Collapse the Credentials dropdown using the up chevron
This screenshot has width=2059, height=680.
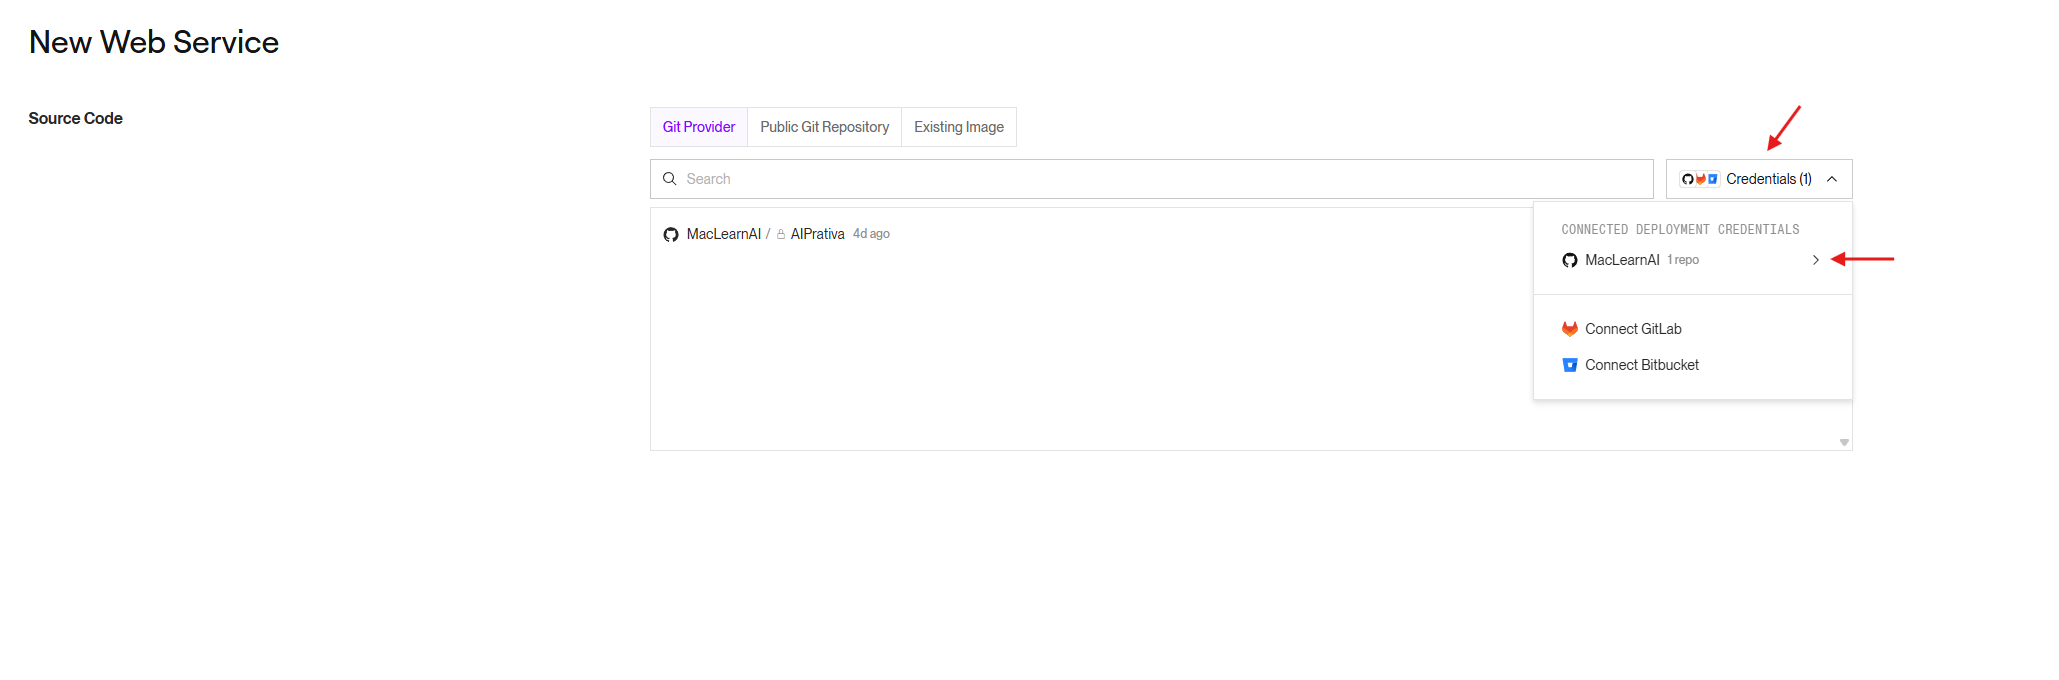click(1831, 179)
